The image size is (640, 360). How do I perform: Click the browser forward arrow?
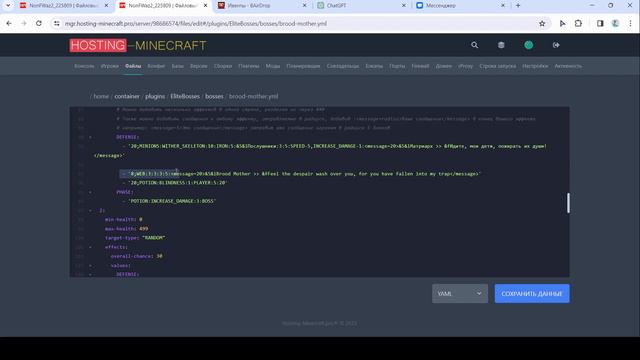click(24, 24)
